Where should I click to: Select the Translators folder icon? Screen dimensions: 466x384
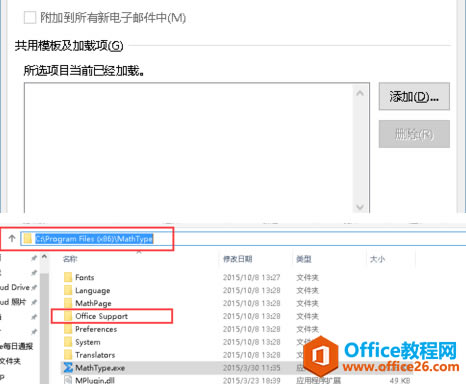pos(68,355)
